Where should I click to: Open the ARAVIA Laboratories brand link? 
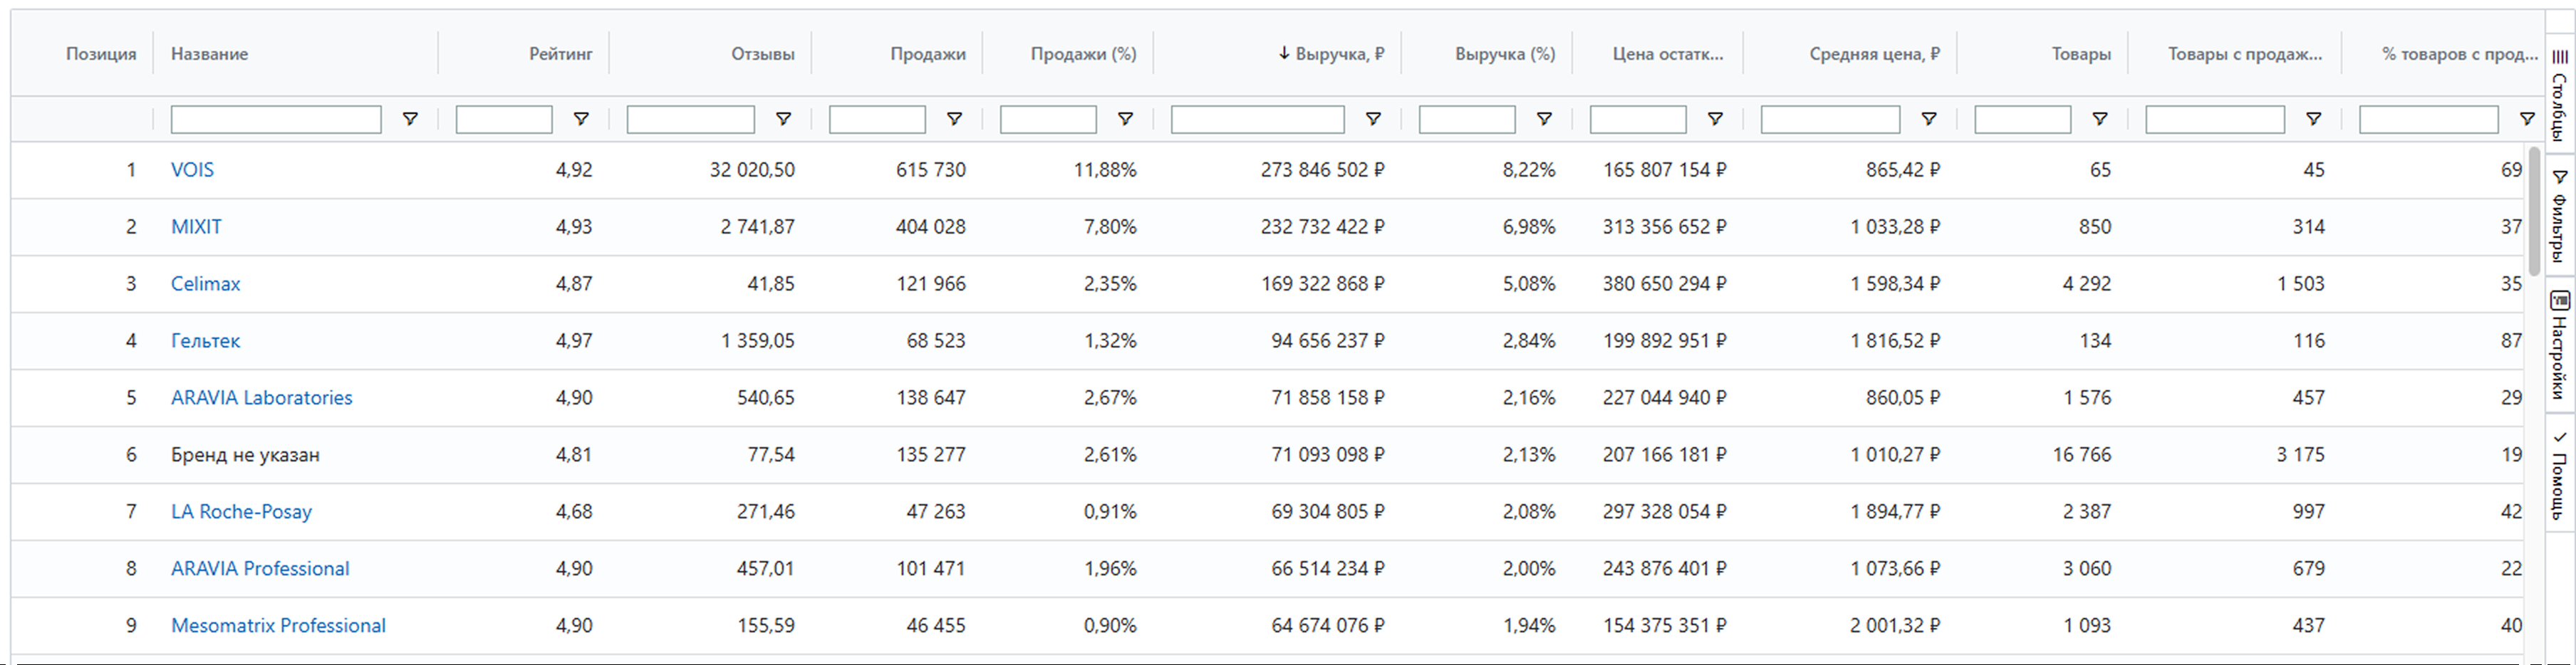[x=262, y=398]
